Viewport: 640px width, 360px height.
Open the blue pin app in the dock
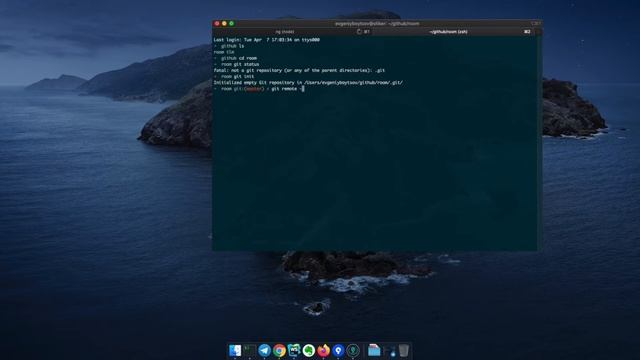coord(338,350)
